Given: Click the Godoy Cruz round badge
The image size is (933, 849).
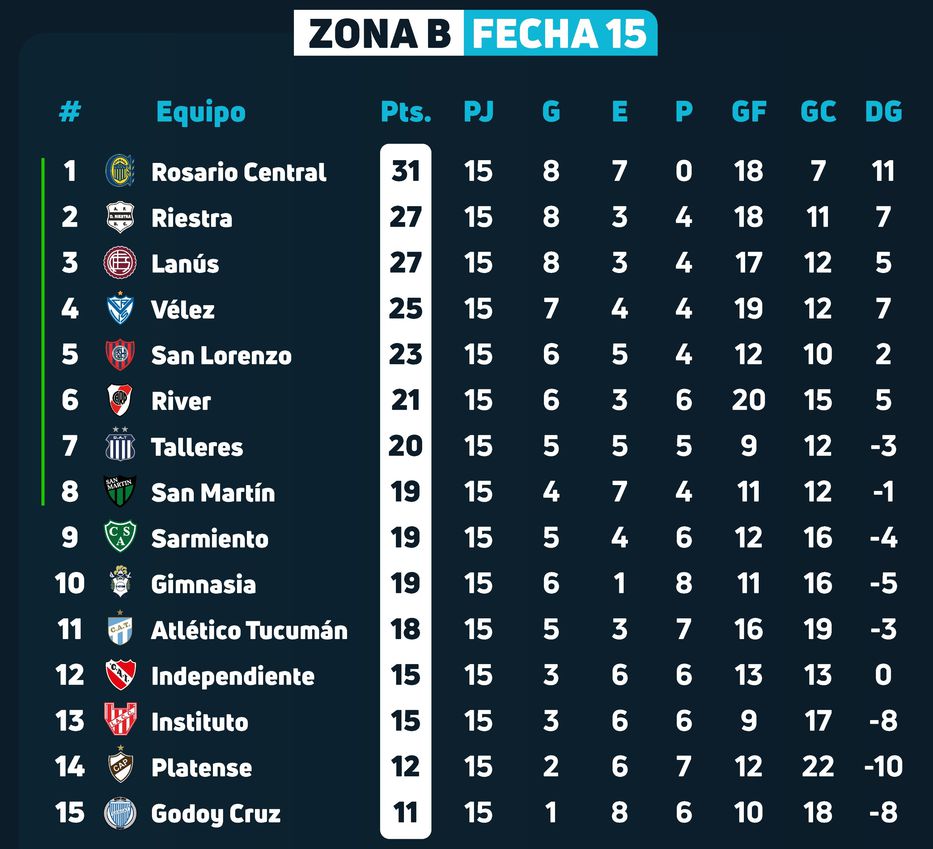Looking at the screenshot, I should click(120, 813).
